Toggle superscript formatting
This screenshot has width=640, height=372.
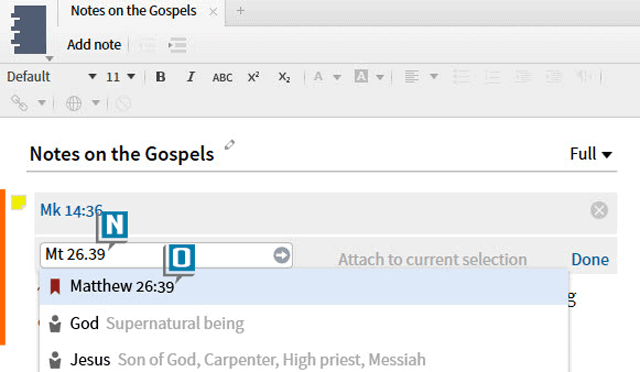tap(253, 77)
